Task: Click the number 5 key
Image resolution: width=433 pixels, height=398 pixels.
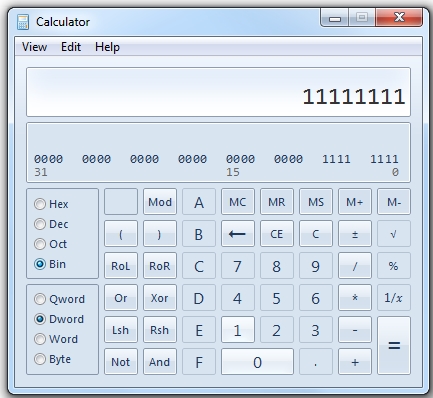Action: 277,298
